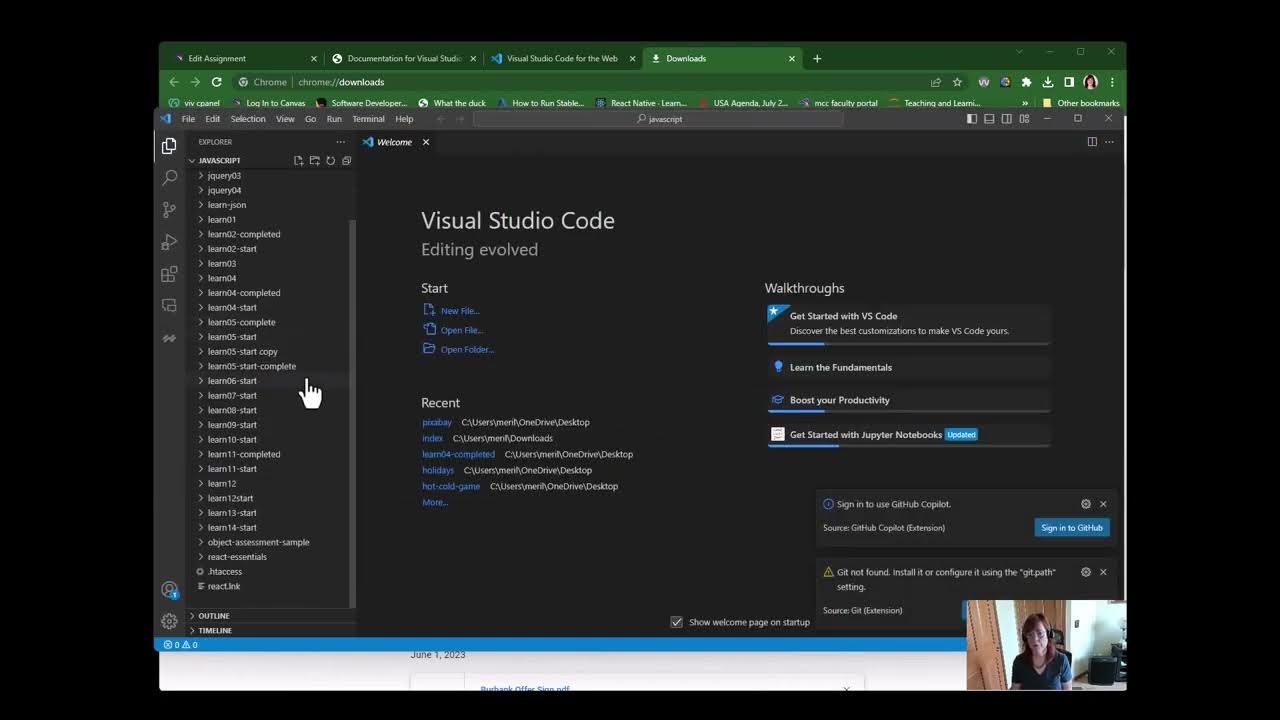The width and height of the screenshot is (1280, 720).
Task: Toggle primary sidebar layout icon in title bar
Action: (971, 119)
